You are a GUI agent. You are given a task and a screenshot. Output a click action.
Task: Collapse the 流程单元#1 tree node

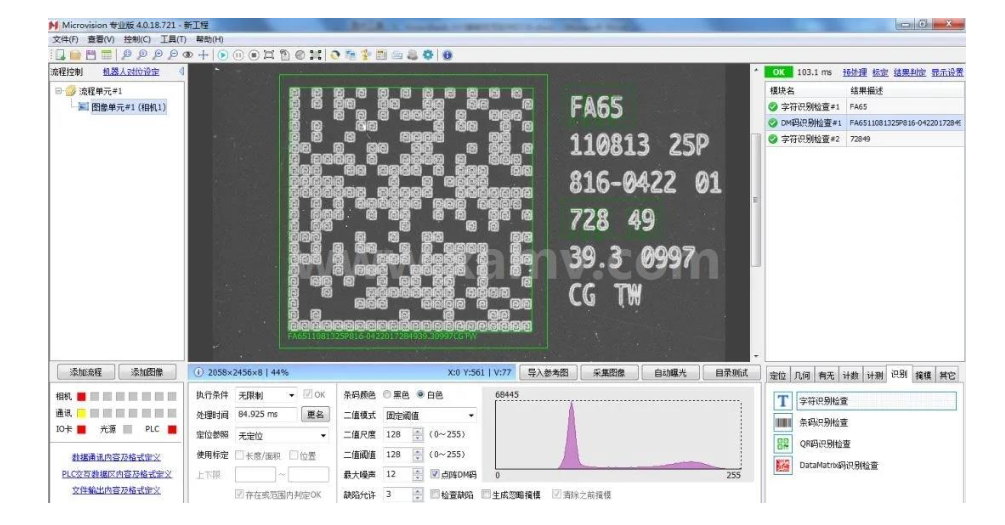59,91
